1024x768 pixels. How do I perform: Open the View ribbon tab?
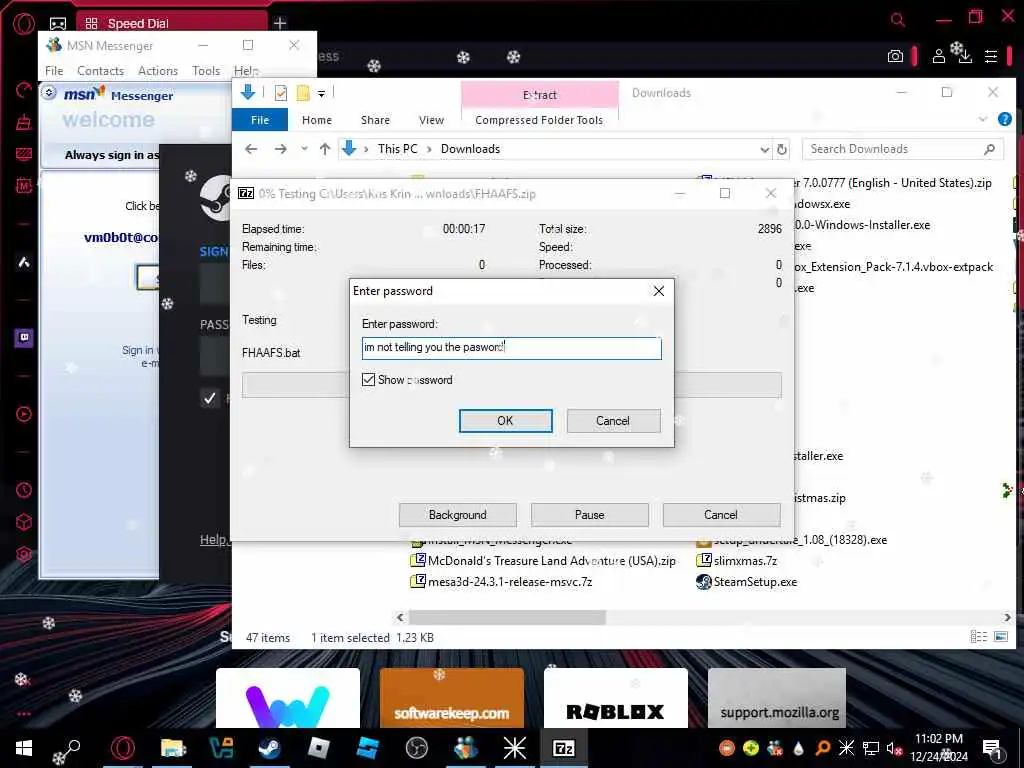click(x=431, y=120)
